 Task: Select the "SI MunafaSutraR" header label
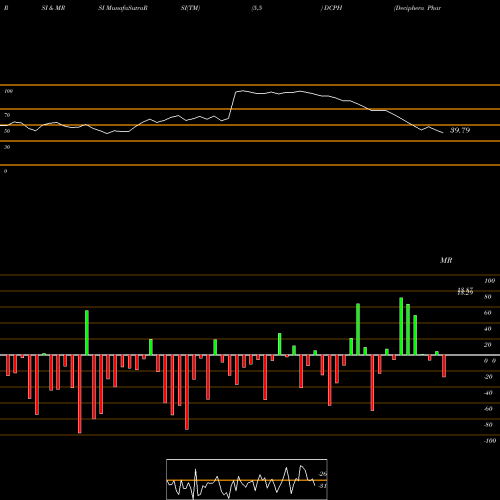[123, 8]
